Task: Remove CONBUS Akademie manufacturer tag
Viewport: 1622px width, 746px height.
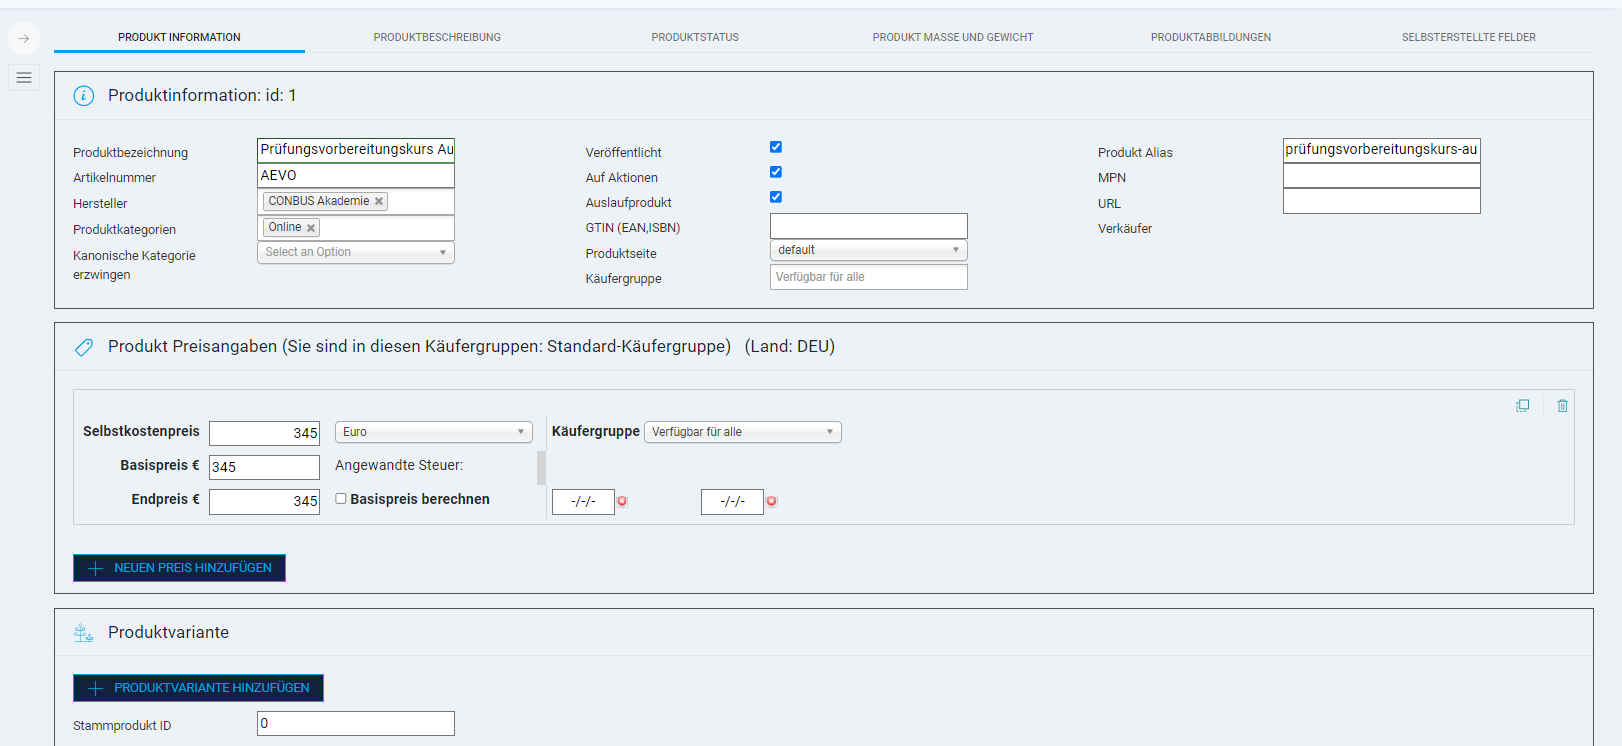Action: click(x=379, y=202)
